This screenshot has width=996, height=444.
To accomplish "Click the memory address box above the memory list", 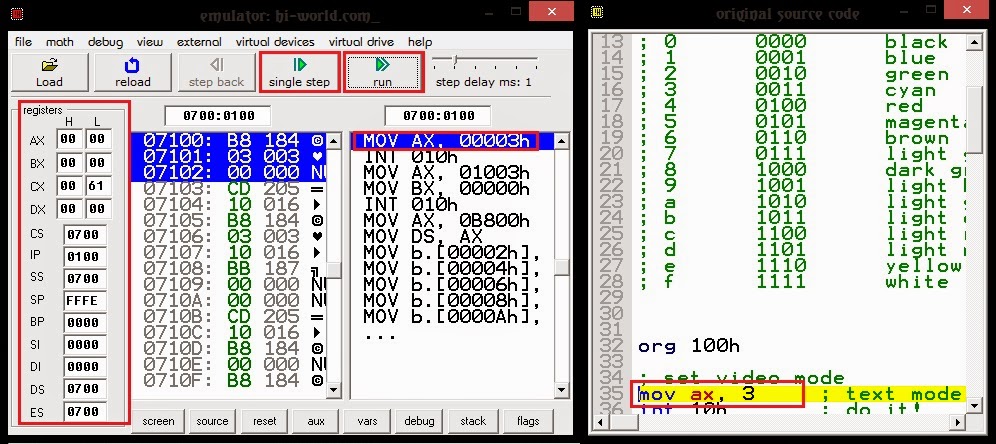I will point(218,116).
